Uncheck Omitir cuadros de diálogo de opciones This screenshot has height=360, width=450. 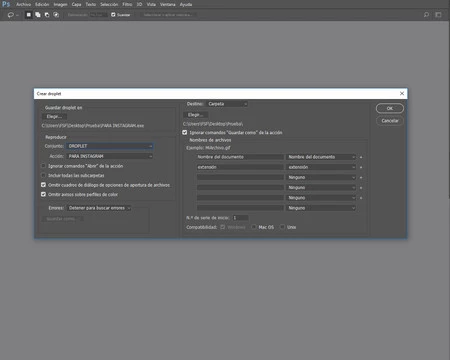pyautogui.click(x=43, y=185)
